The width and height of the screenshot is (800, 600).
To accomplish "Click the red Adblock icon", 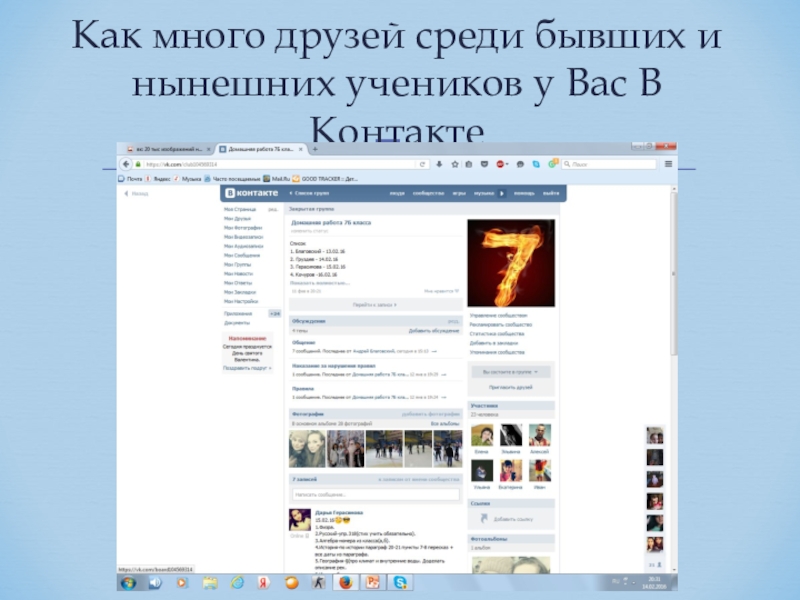I will [x=501, y=164].
